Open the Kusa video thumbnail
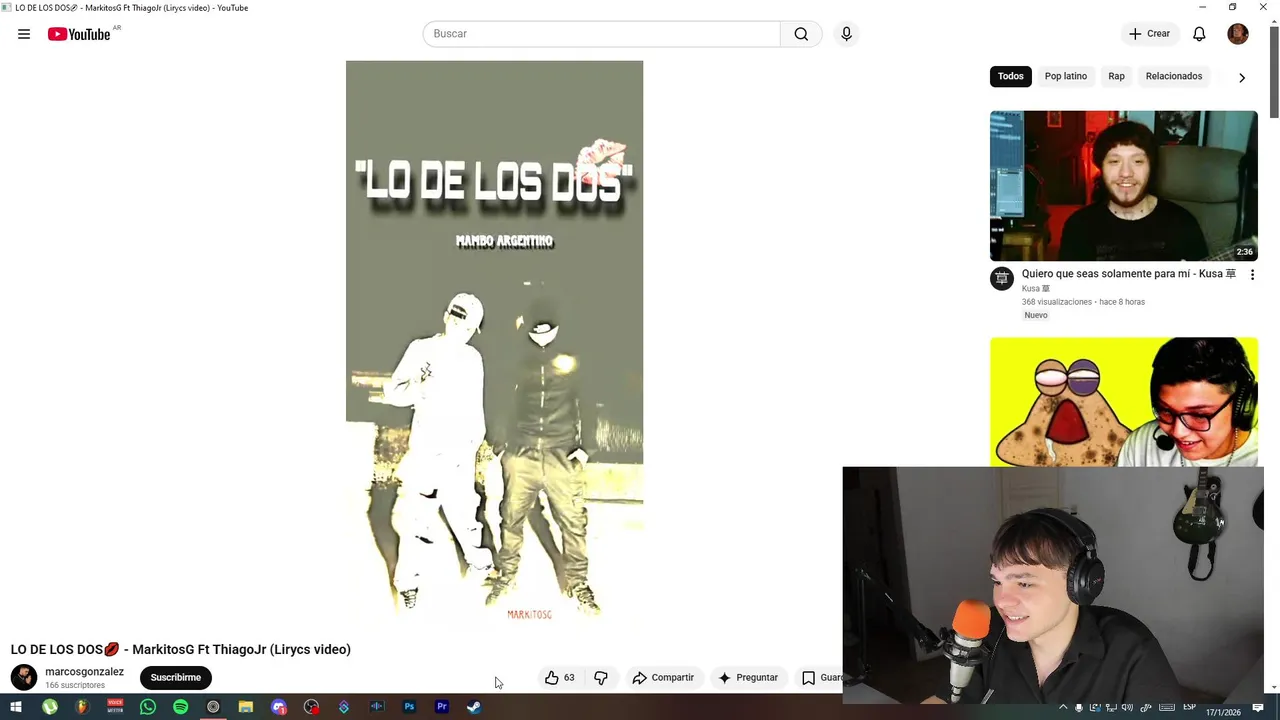Image resolution: width=1280 pixels, height=720 pixels. (1124, 186)
